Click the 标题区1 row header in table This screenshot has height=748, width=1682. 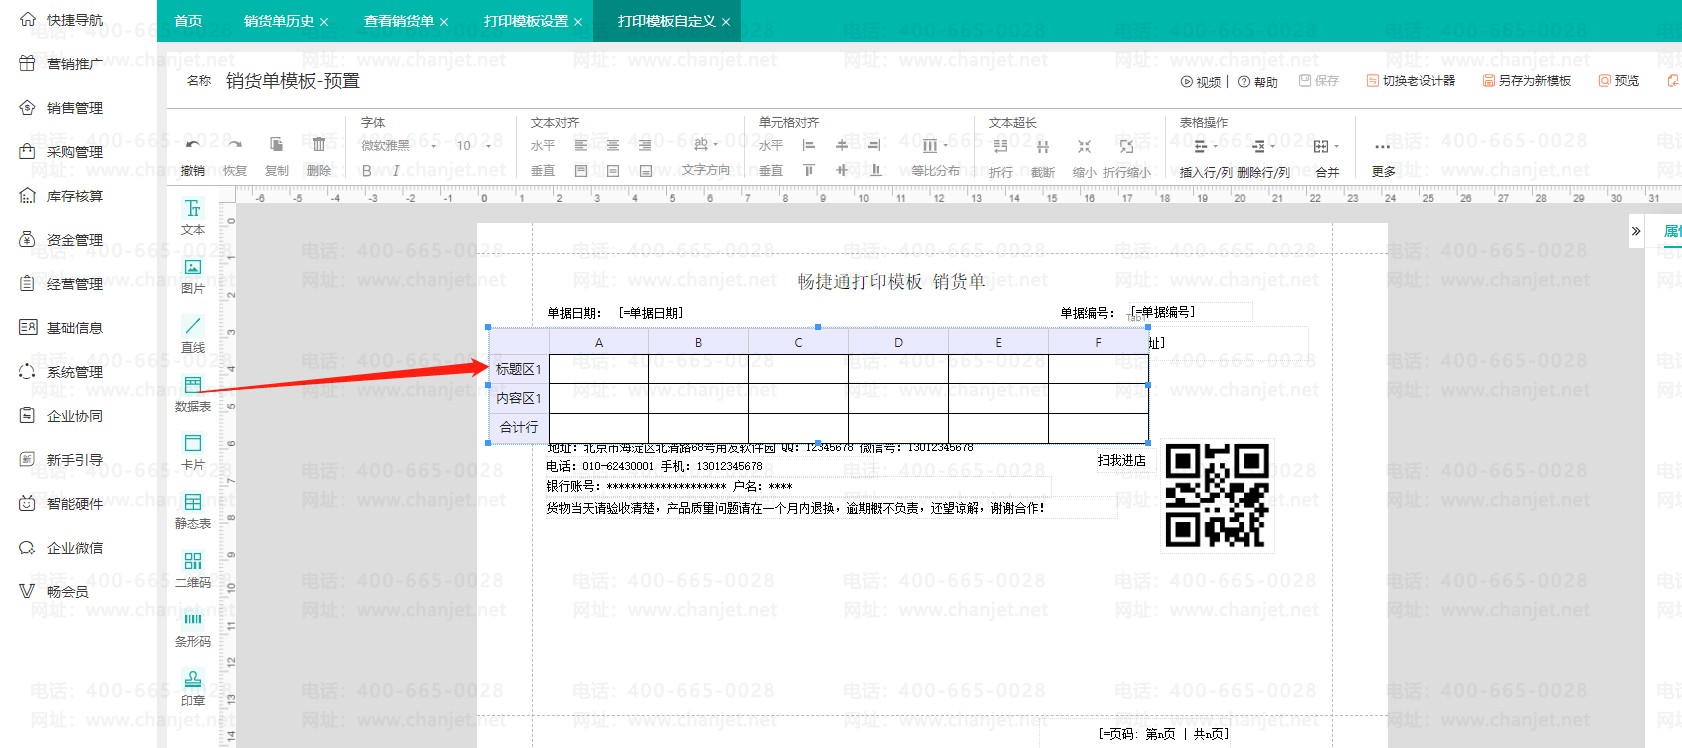[518, 370]
